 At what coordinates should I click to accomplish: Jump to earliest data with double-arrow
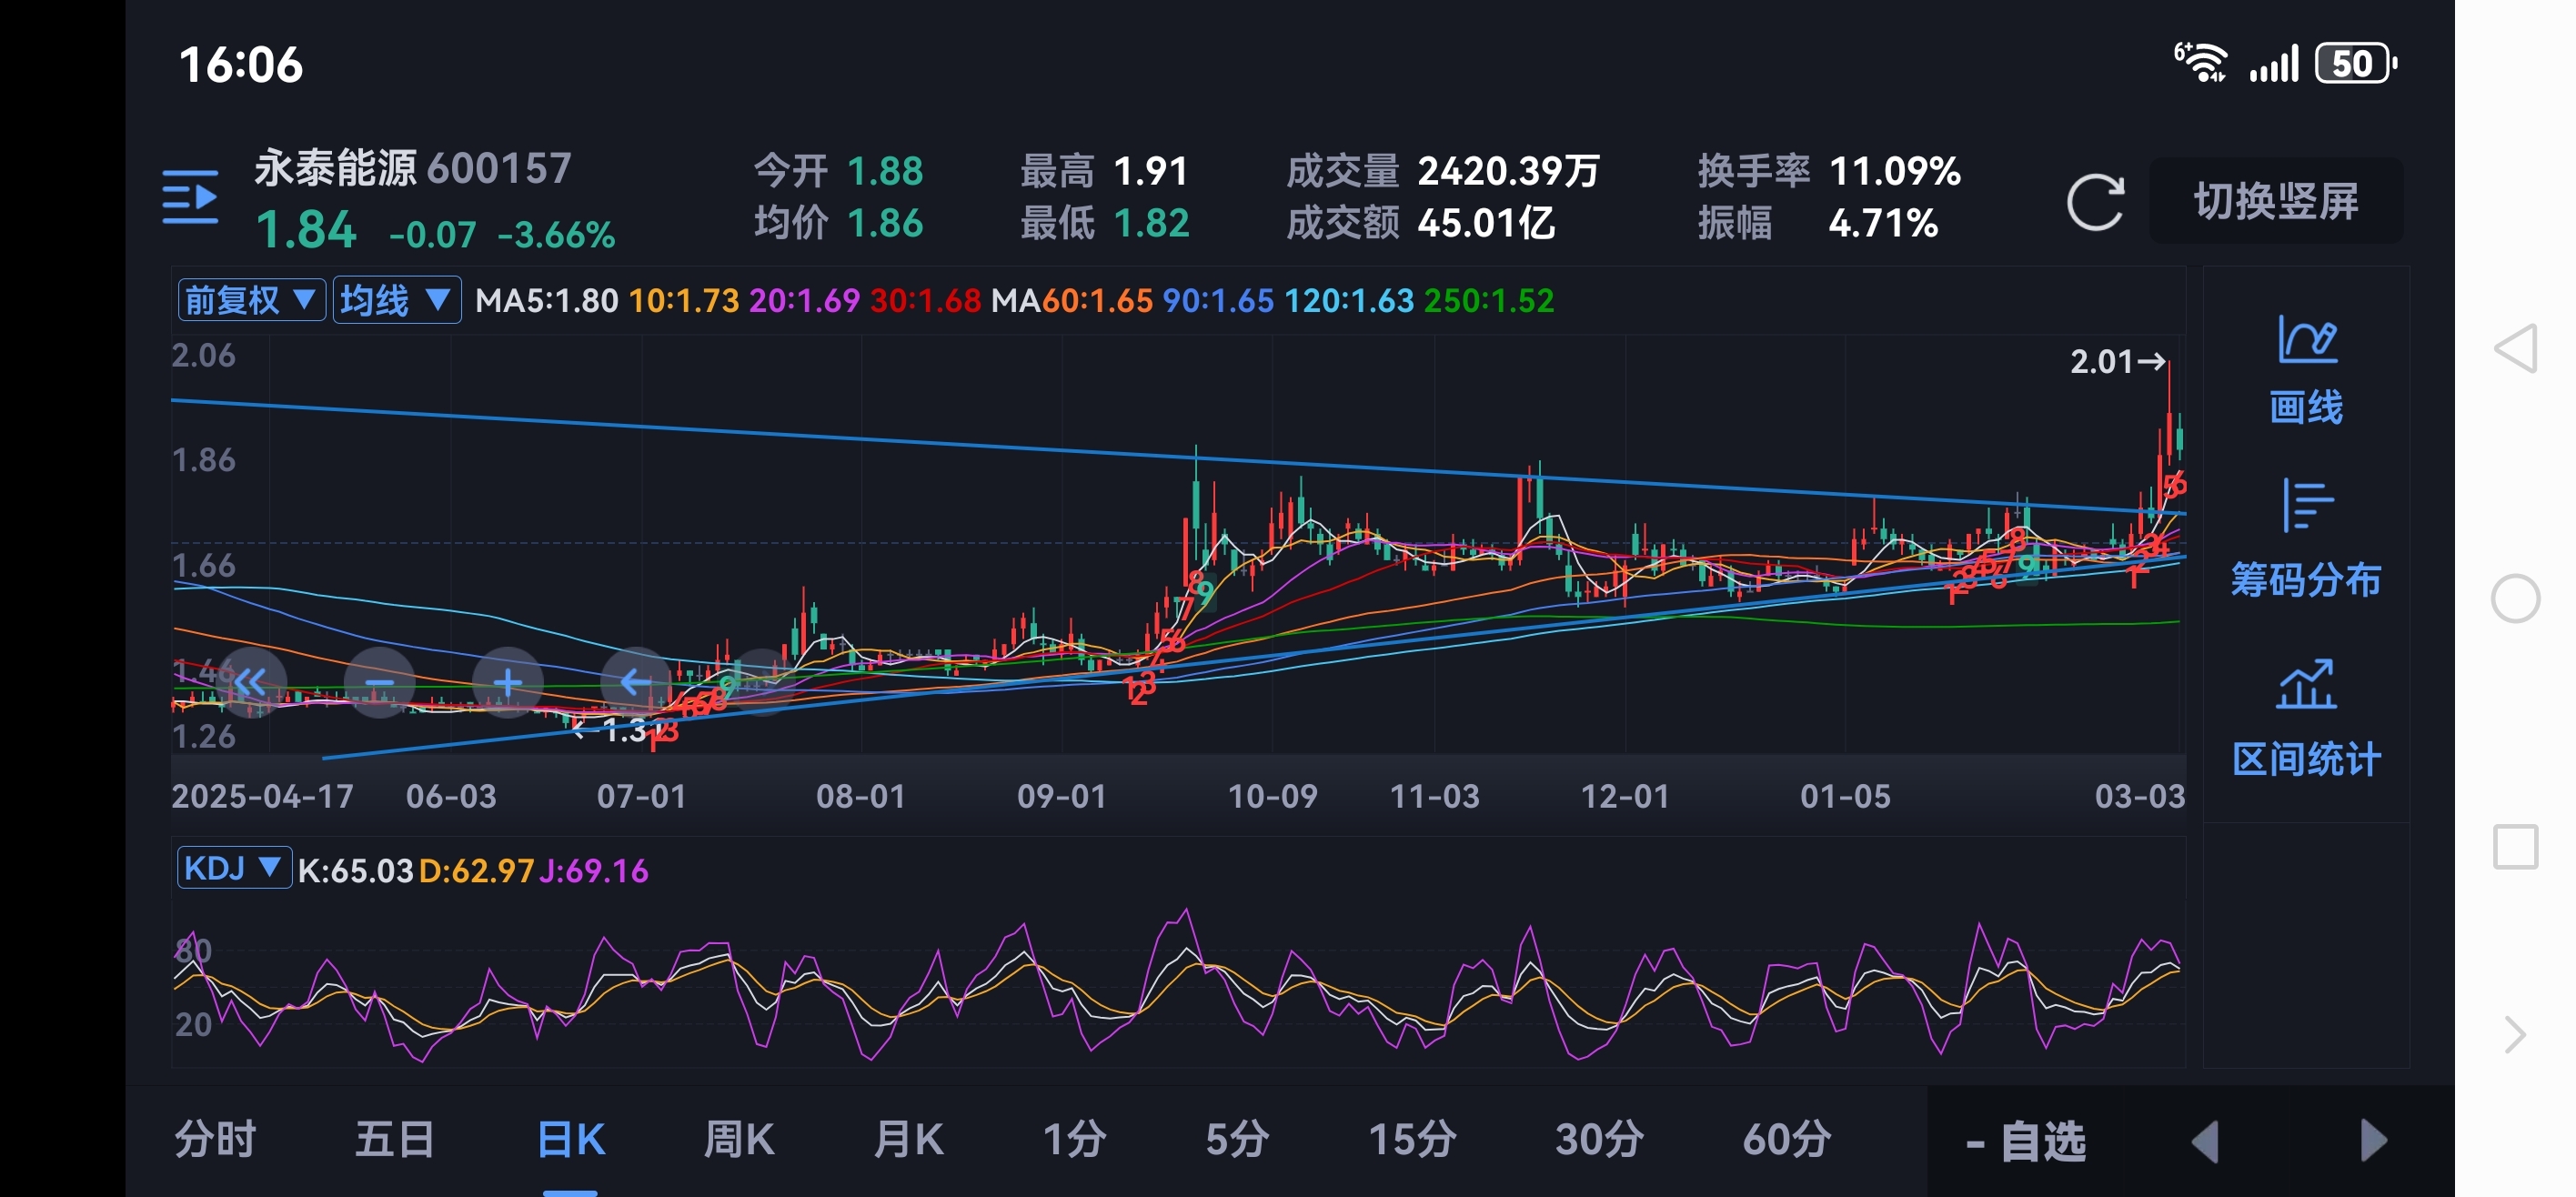(250, 683)
